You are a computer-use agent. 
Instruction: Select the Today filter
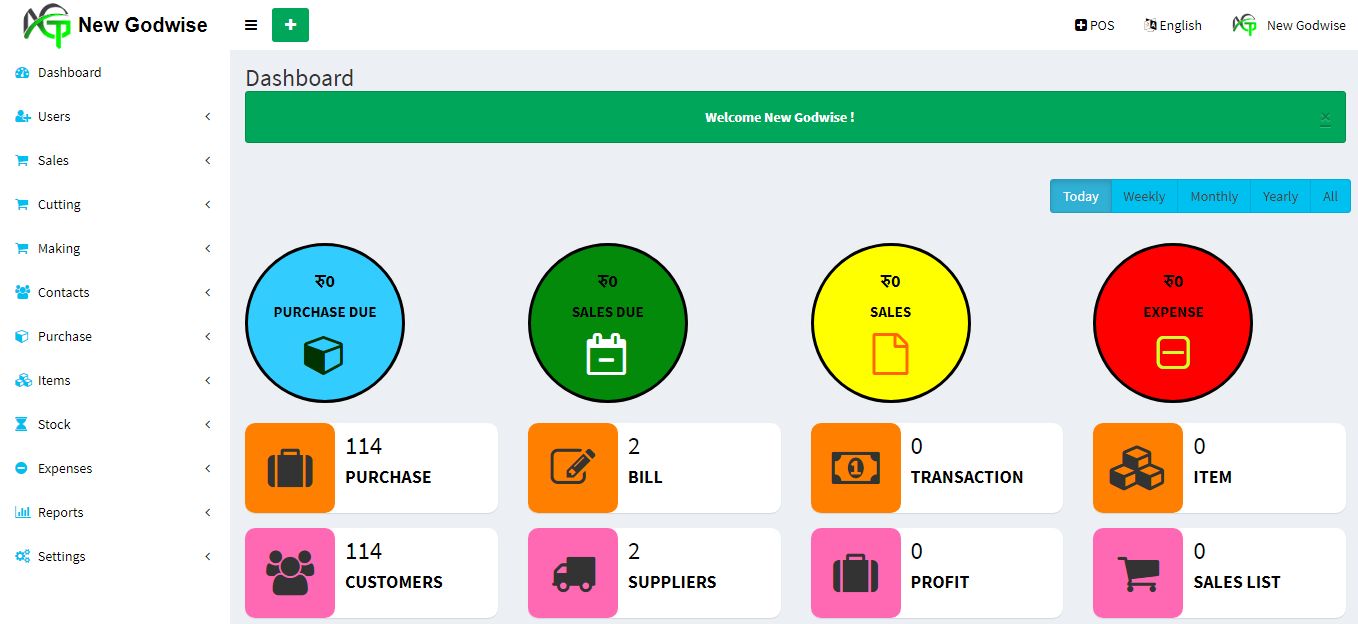click(x=1080, y=196)
